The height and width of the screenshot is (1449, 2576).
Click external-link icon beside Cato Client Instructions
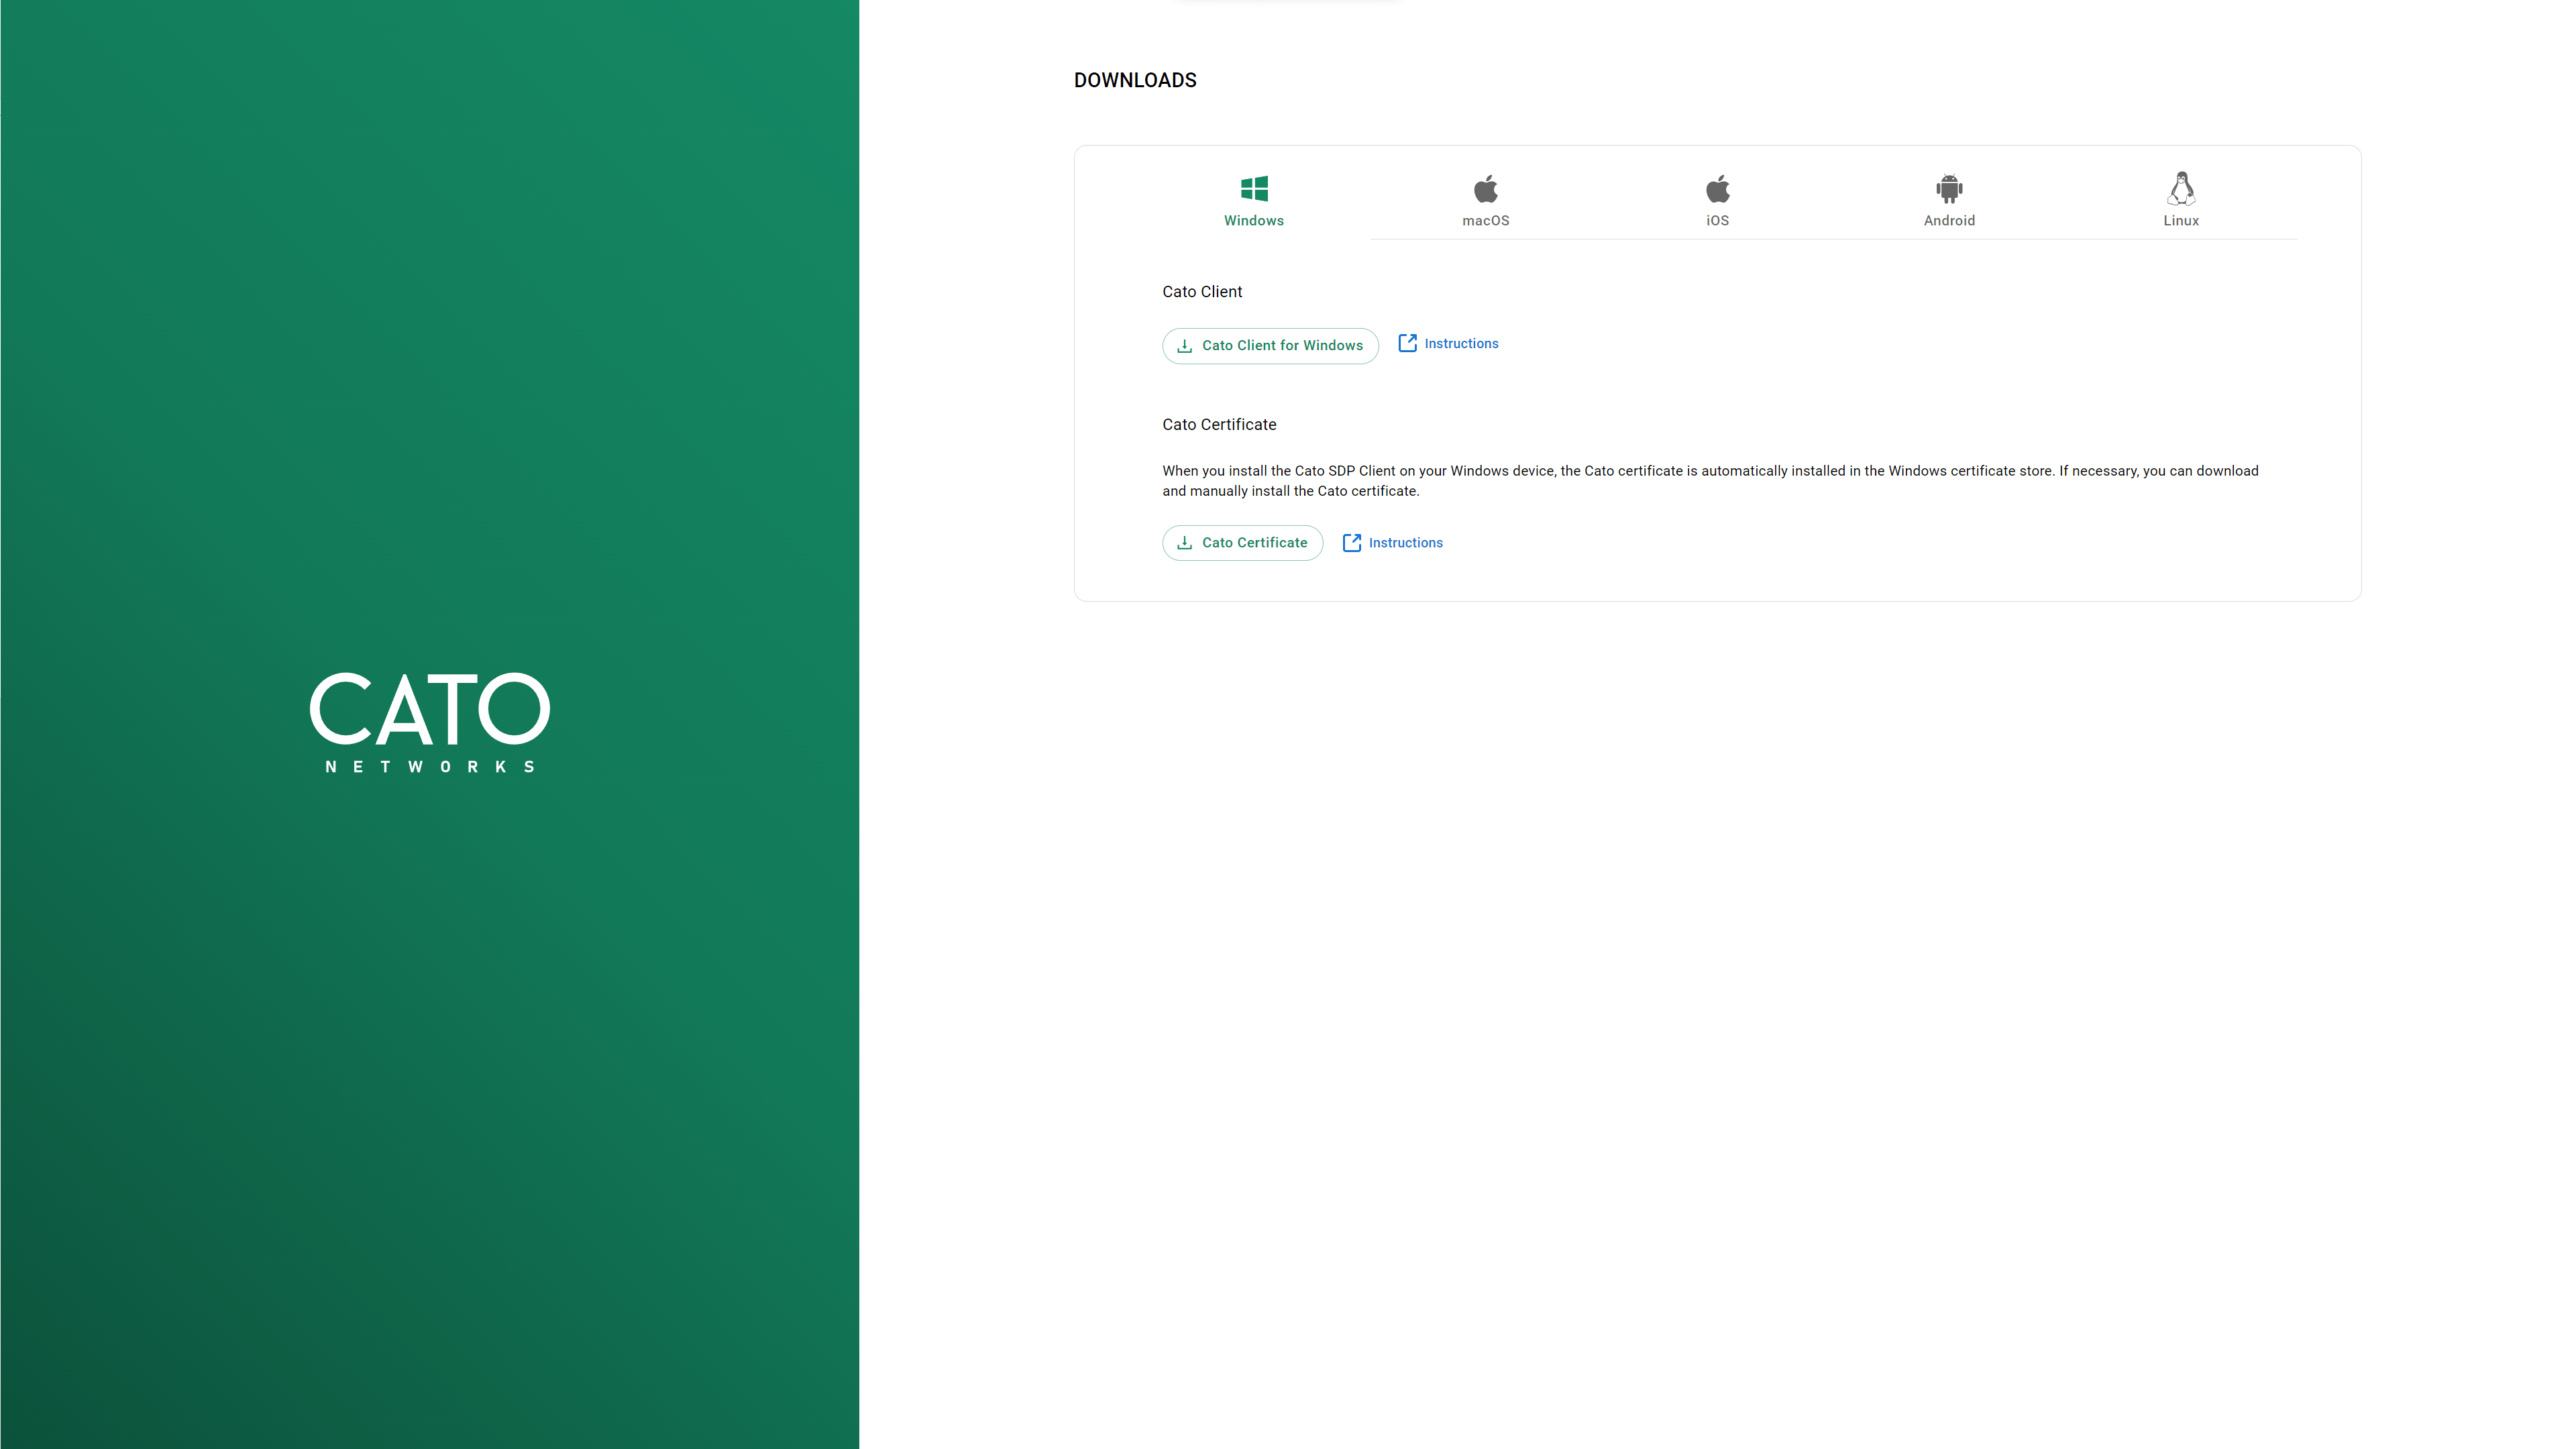(x=1407, y=343)
